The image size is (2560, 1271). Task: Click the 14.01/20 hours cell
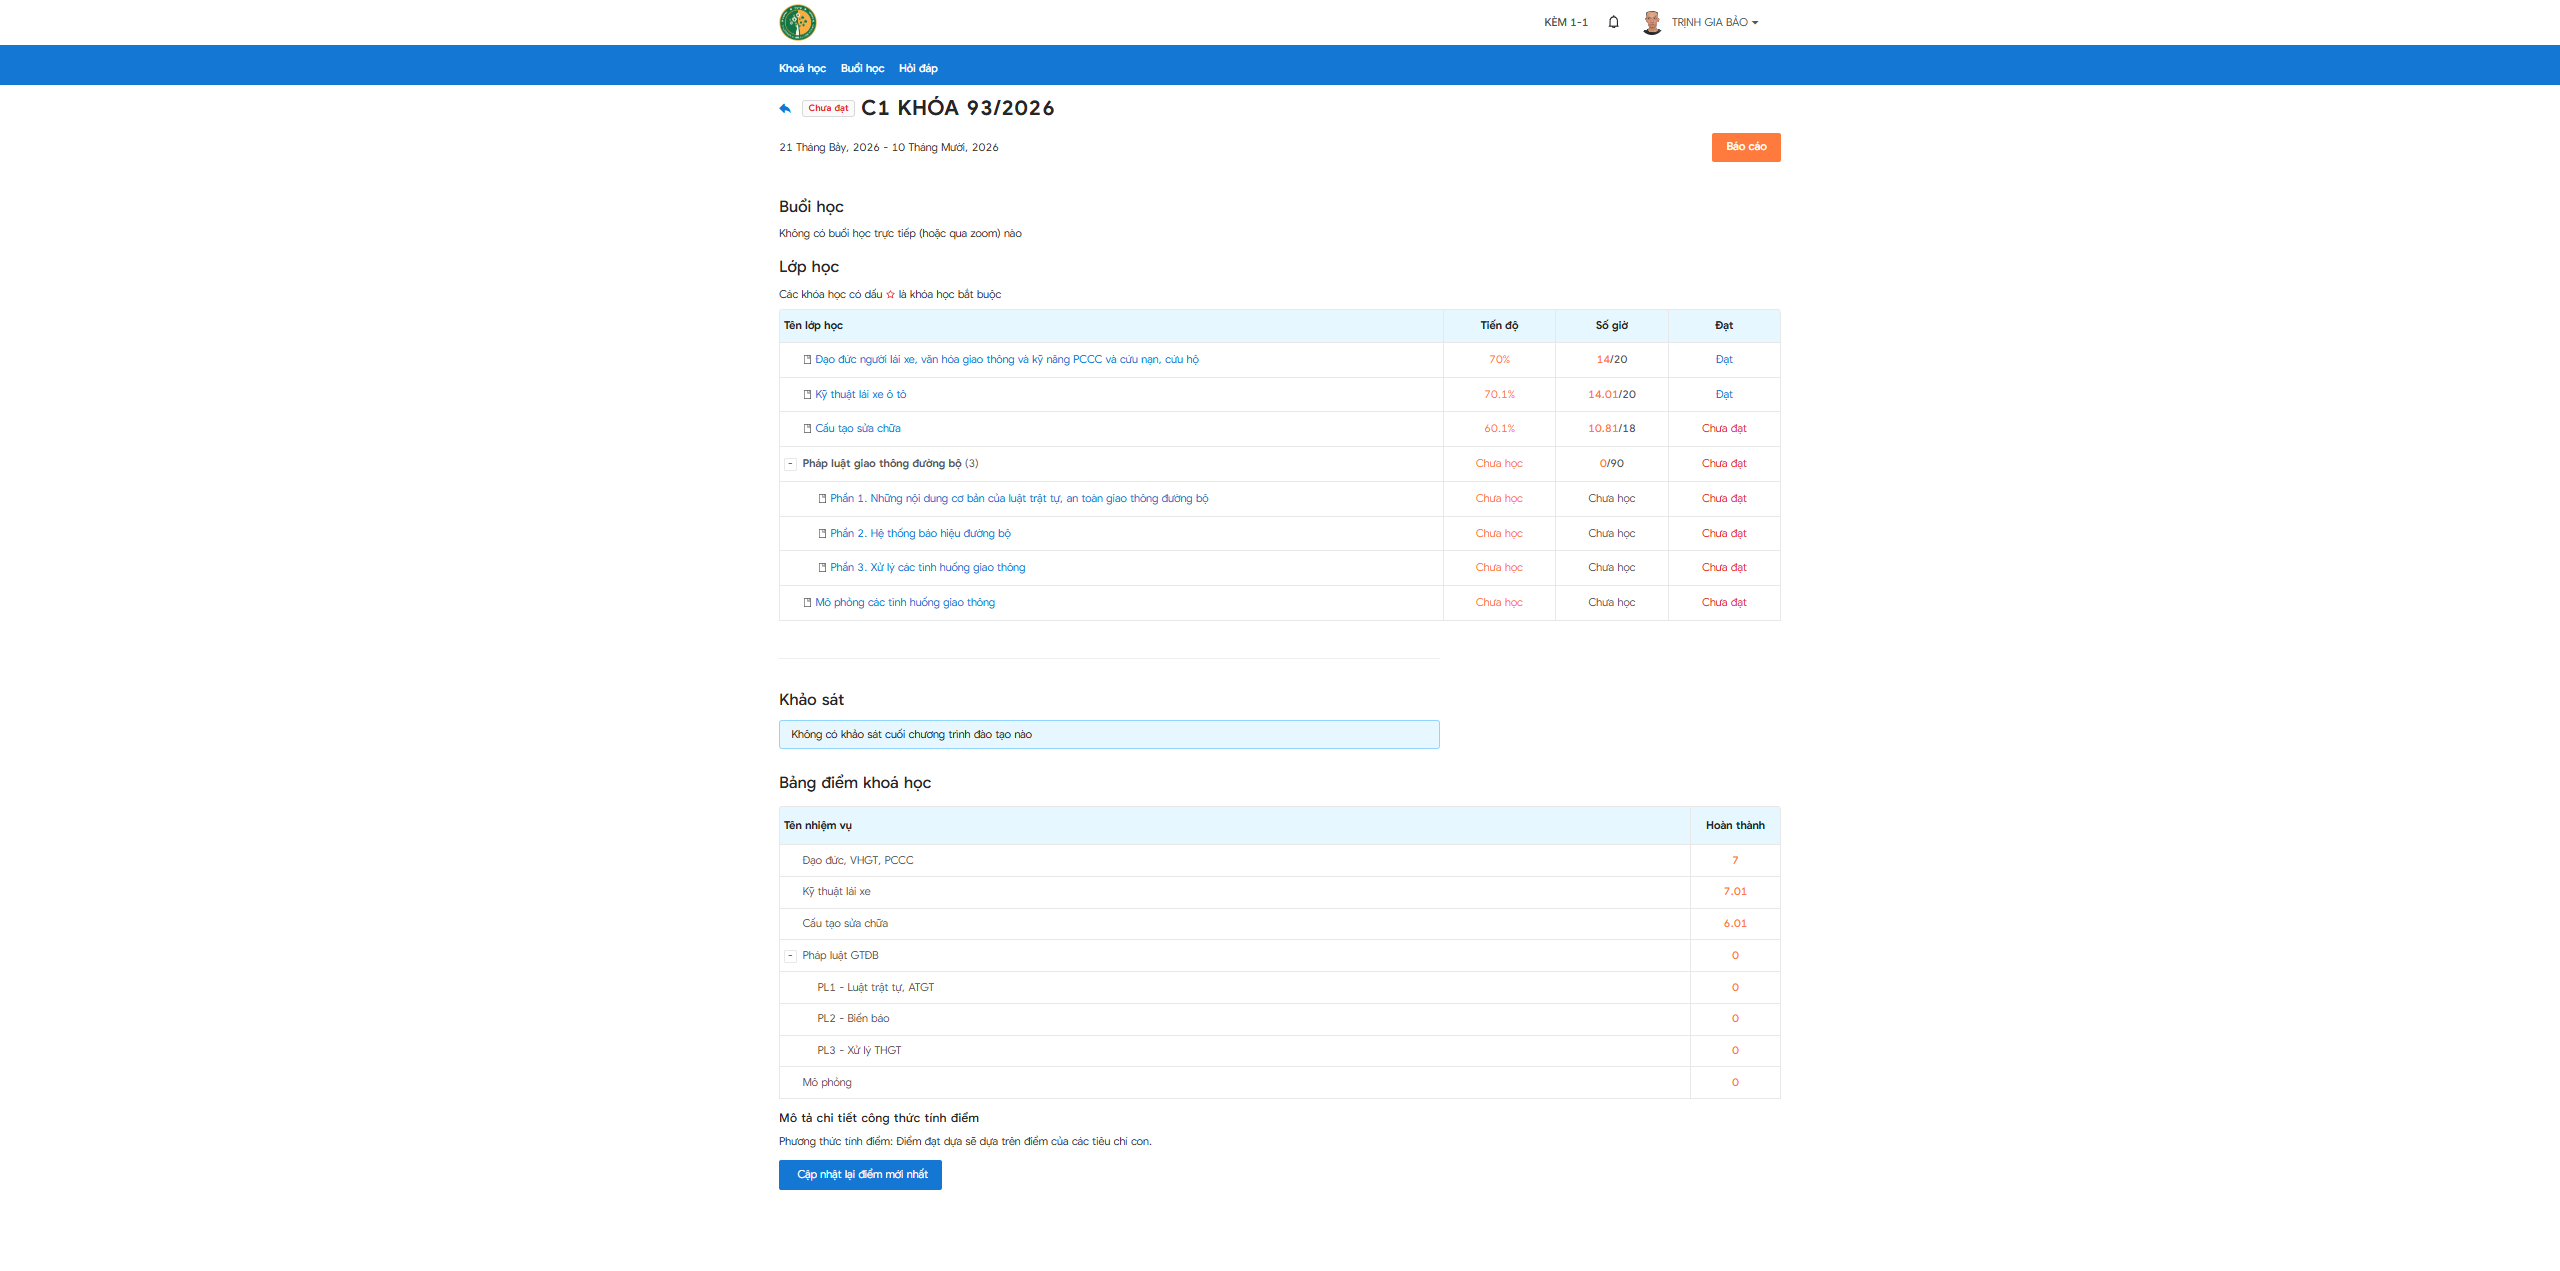(1611, 395)
